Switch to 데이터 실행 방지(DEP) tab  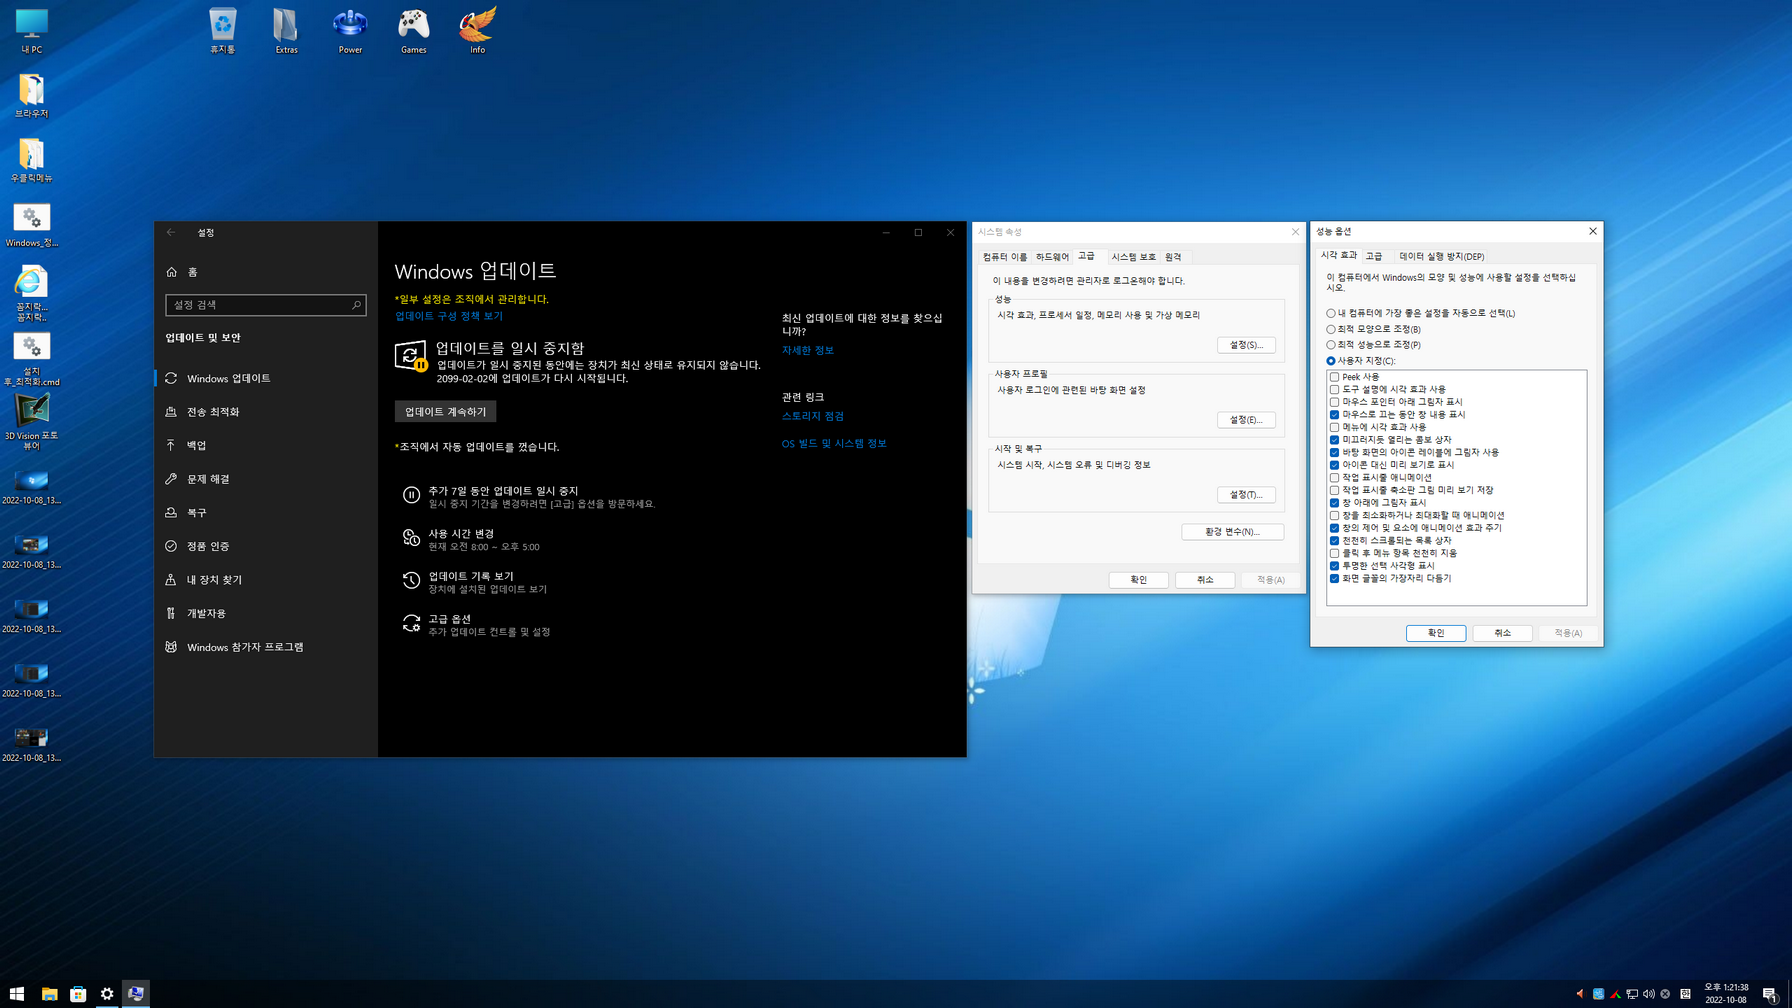coord(1441,256)
